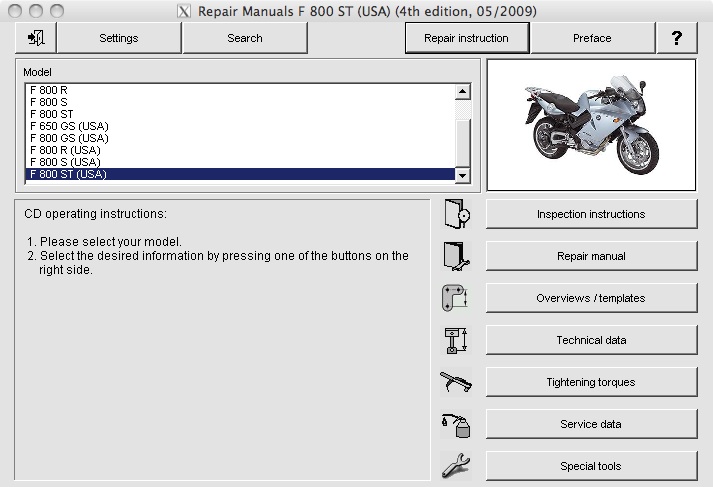Viewport: 713px width, 487px height.
Task: Click the F 800 ST motorcycle image
Action: (x=591, y=125)
